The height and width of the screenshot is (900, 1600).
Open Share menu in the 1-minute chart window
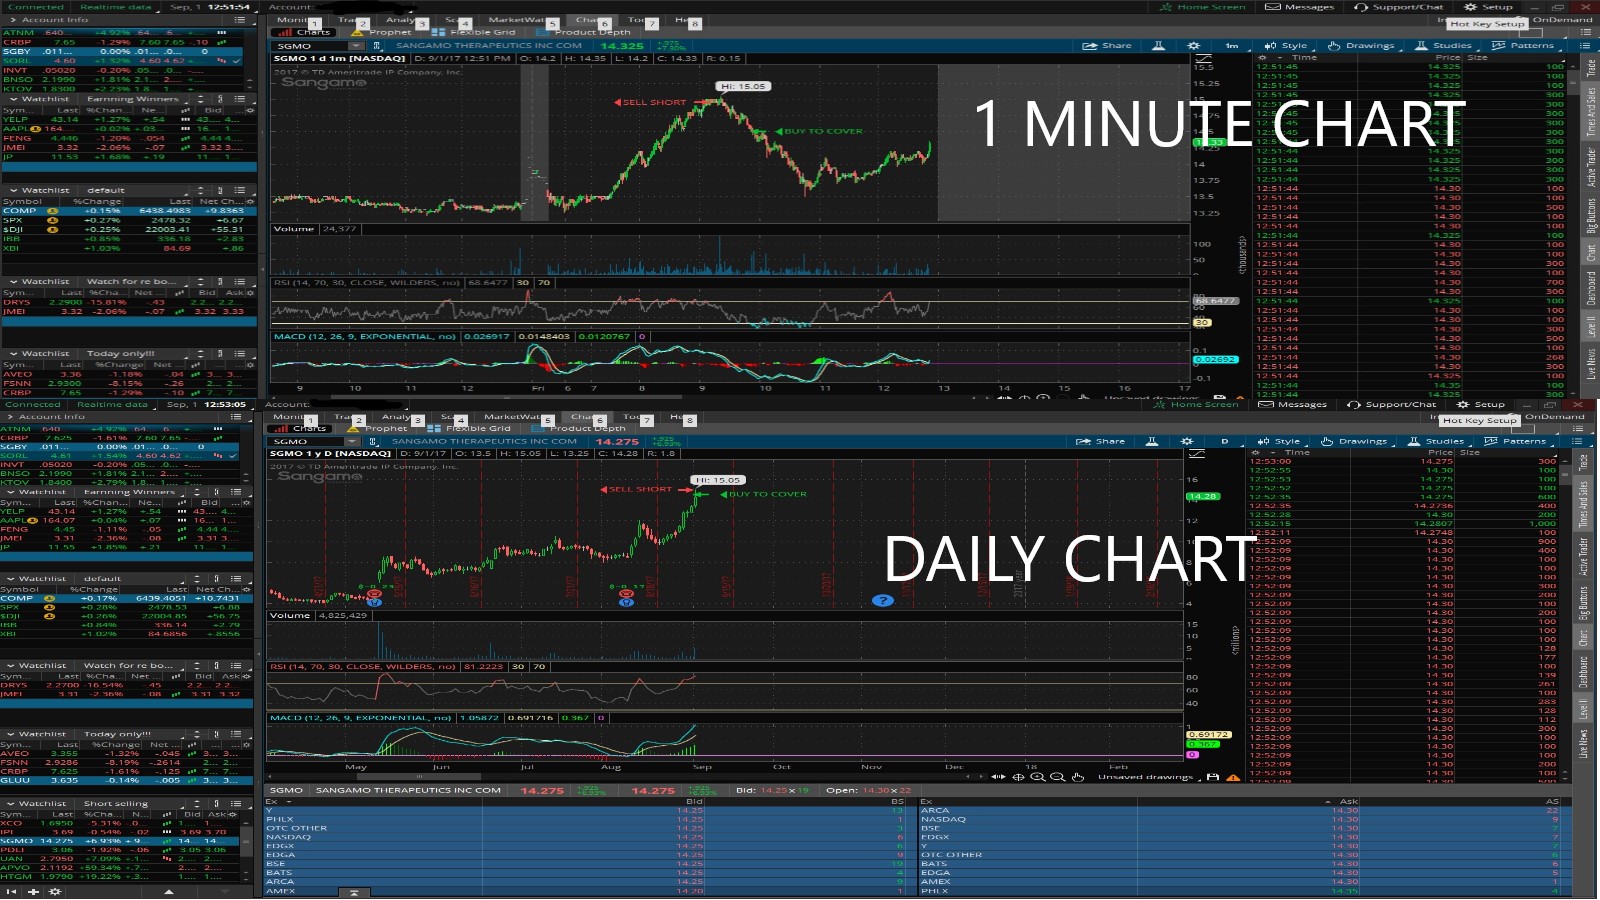pos(1108,46)
